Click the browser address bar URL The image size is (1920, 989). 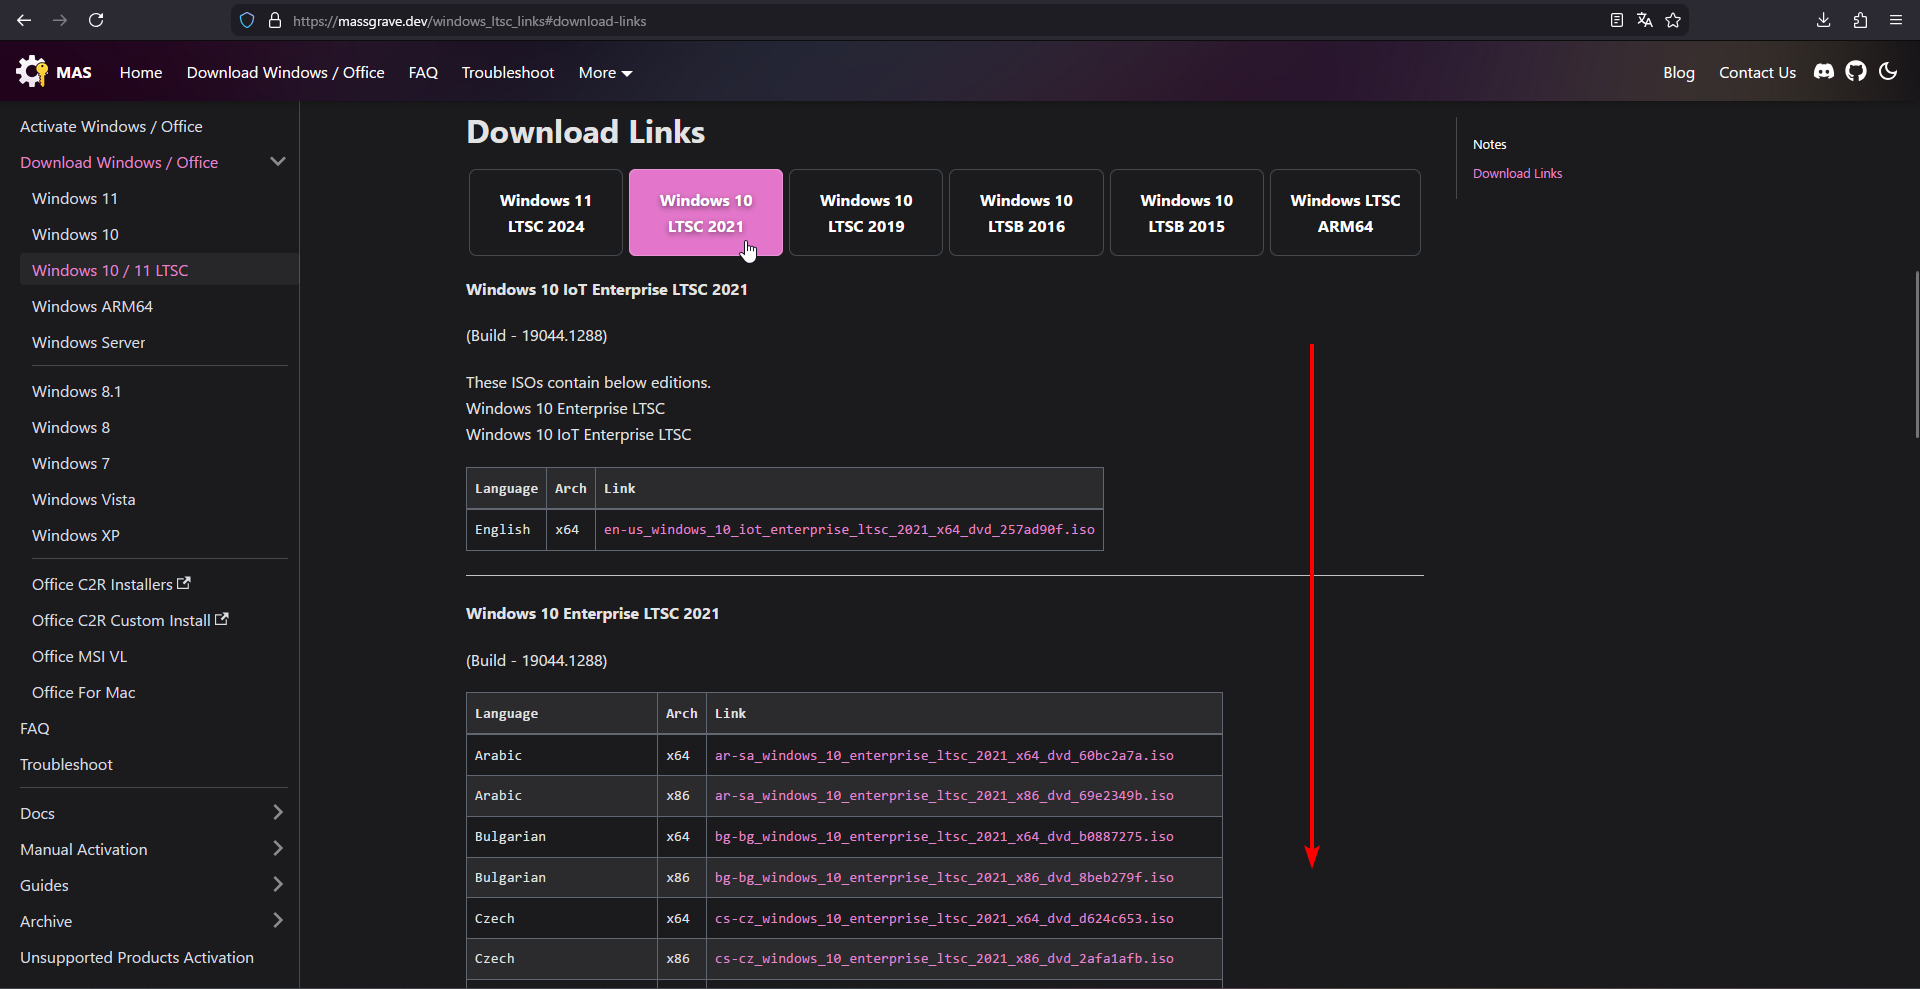click(469, 21)
